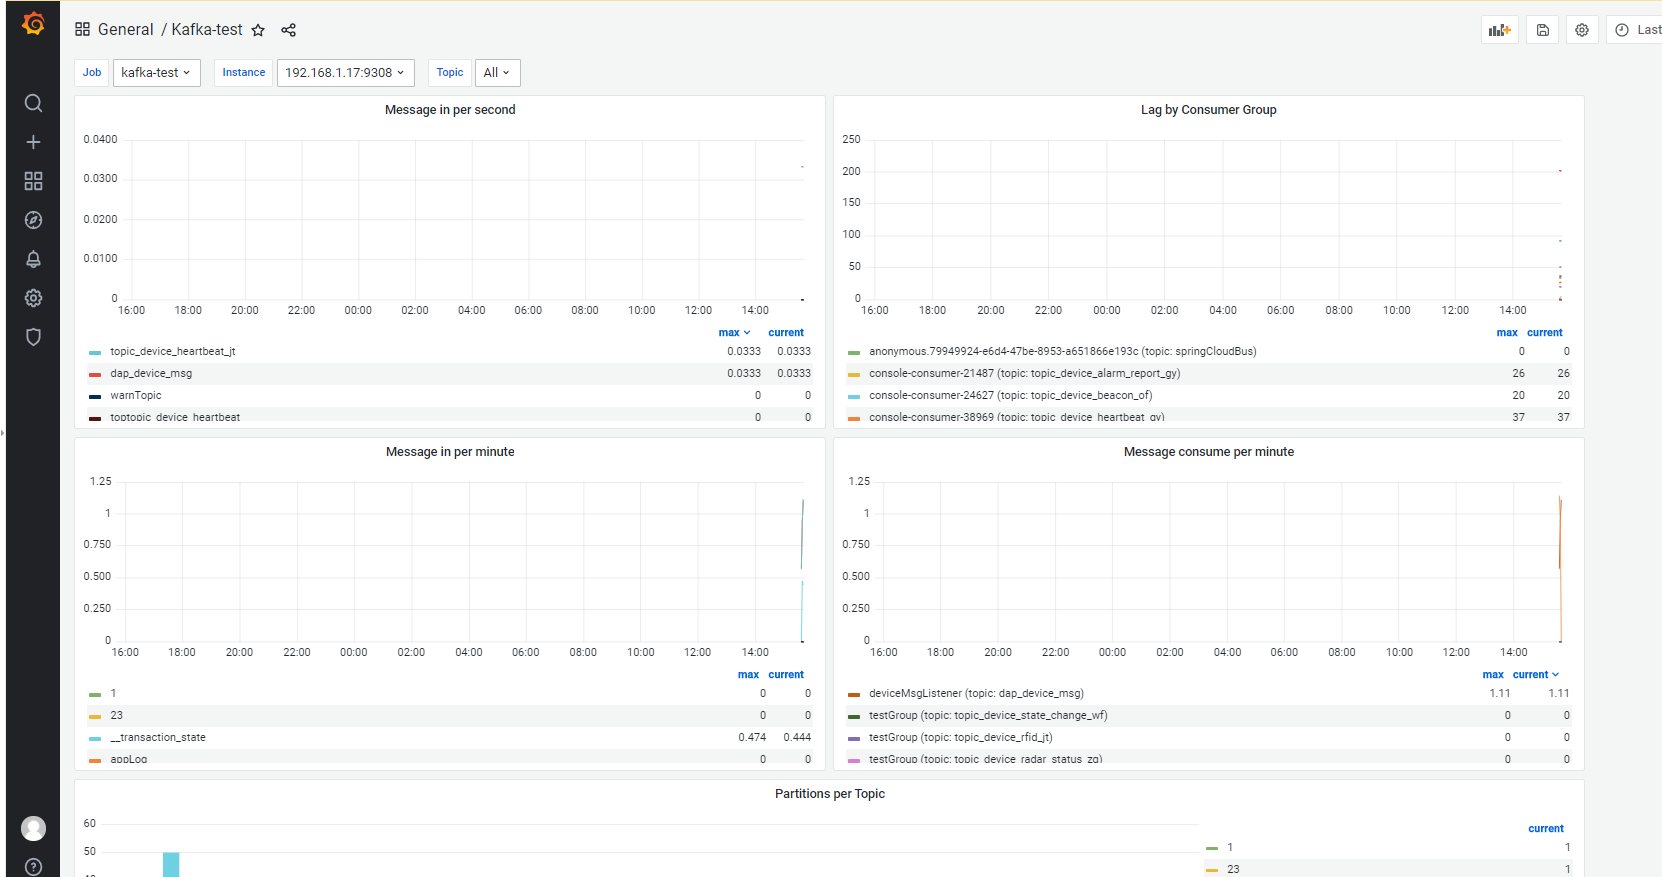Screen dimensions: 1662x877
Task: Open the Server Admin shield icon
Action: point(33,337)
